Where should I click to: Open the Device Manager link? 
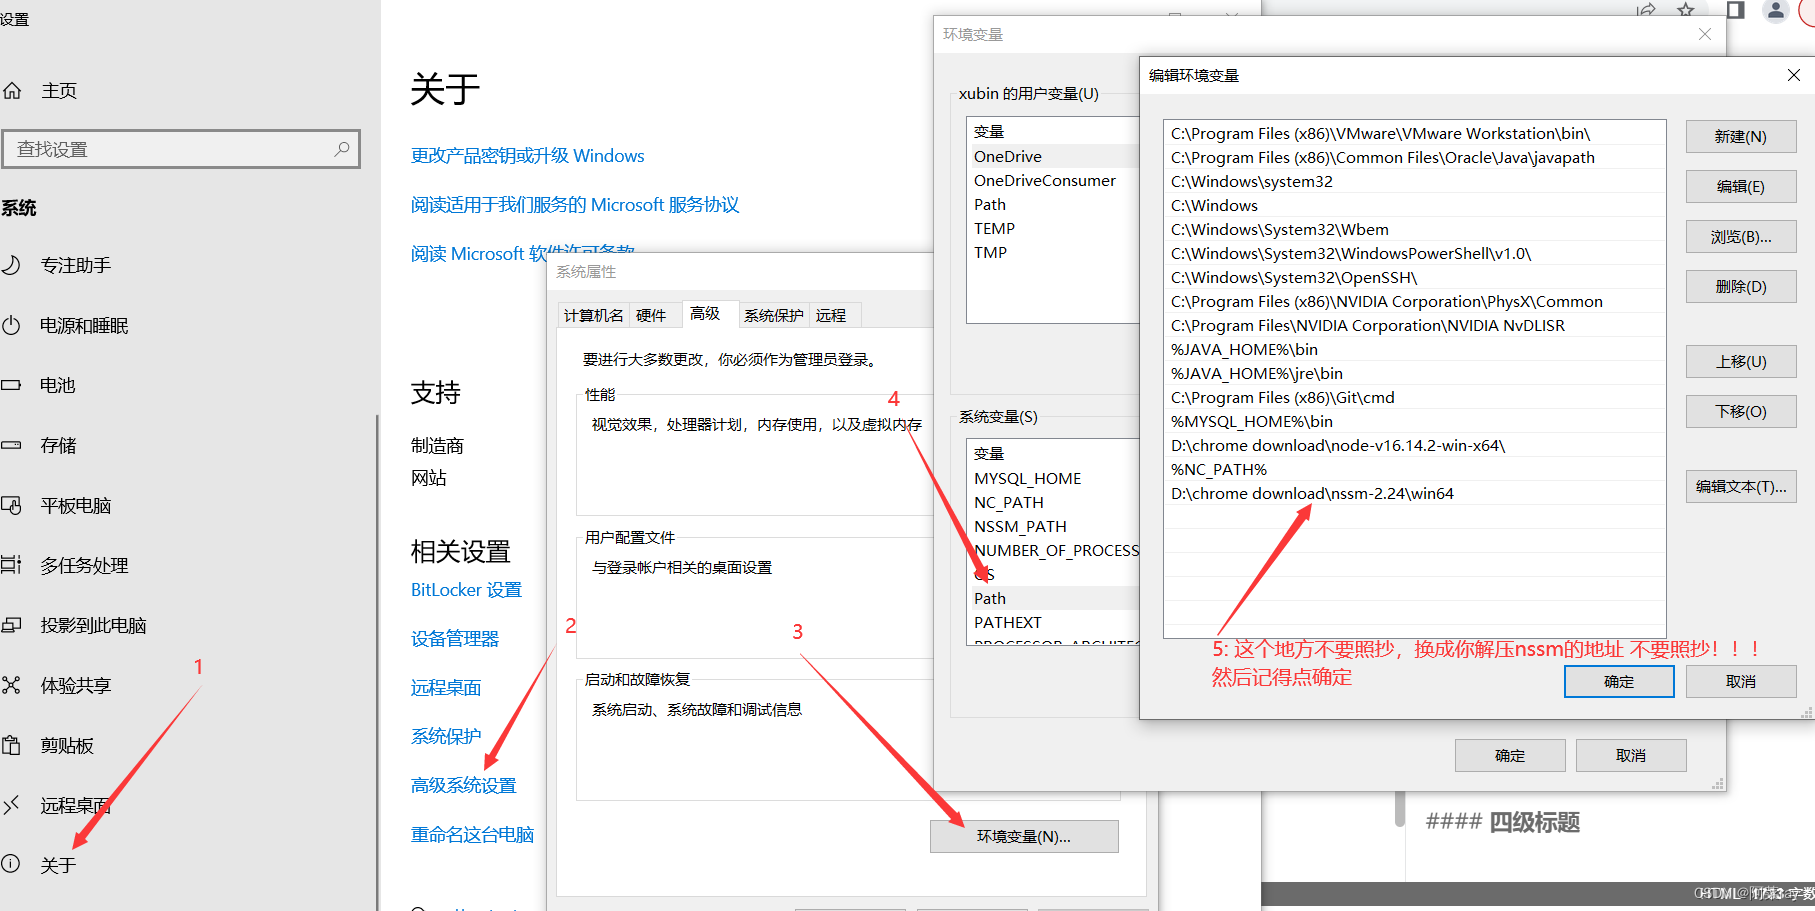455,639
